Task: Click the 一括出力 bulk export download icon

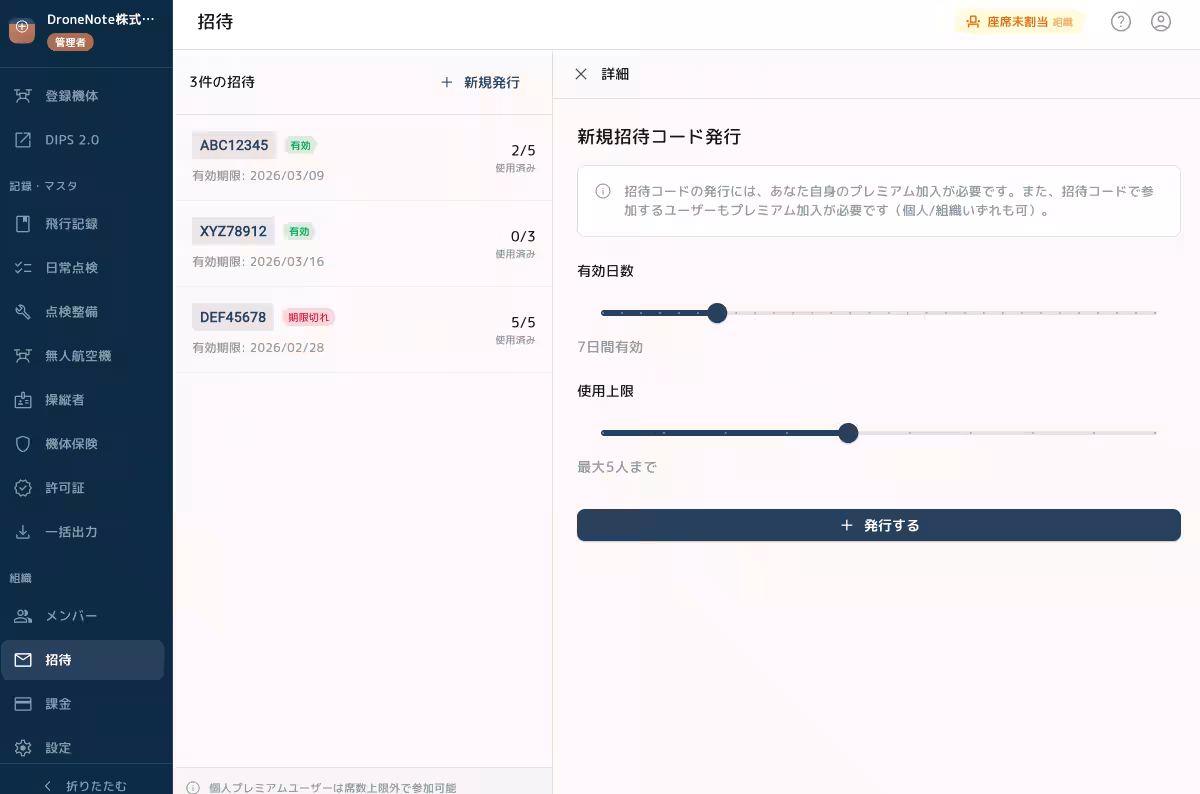Action: [x=23, y=531]
